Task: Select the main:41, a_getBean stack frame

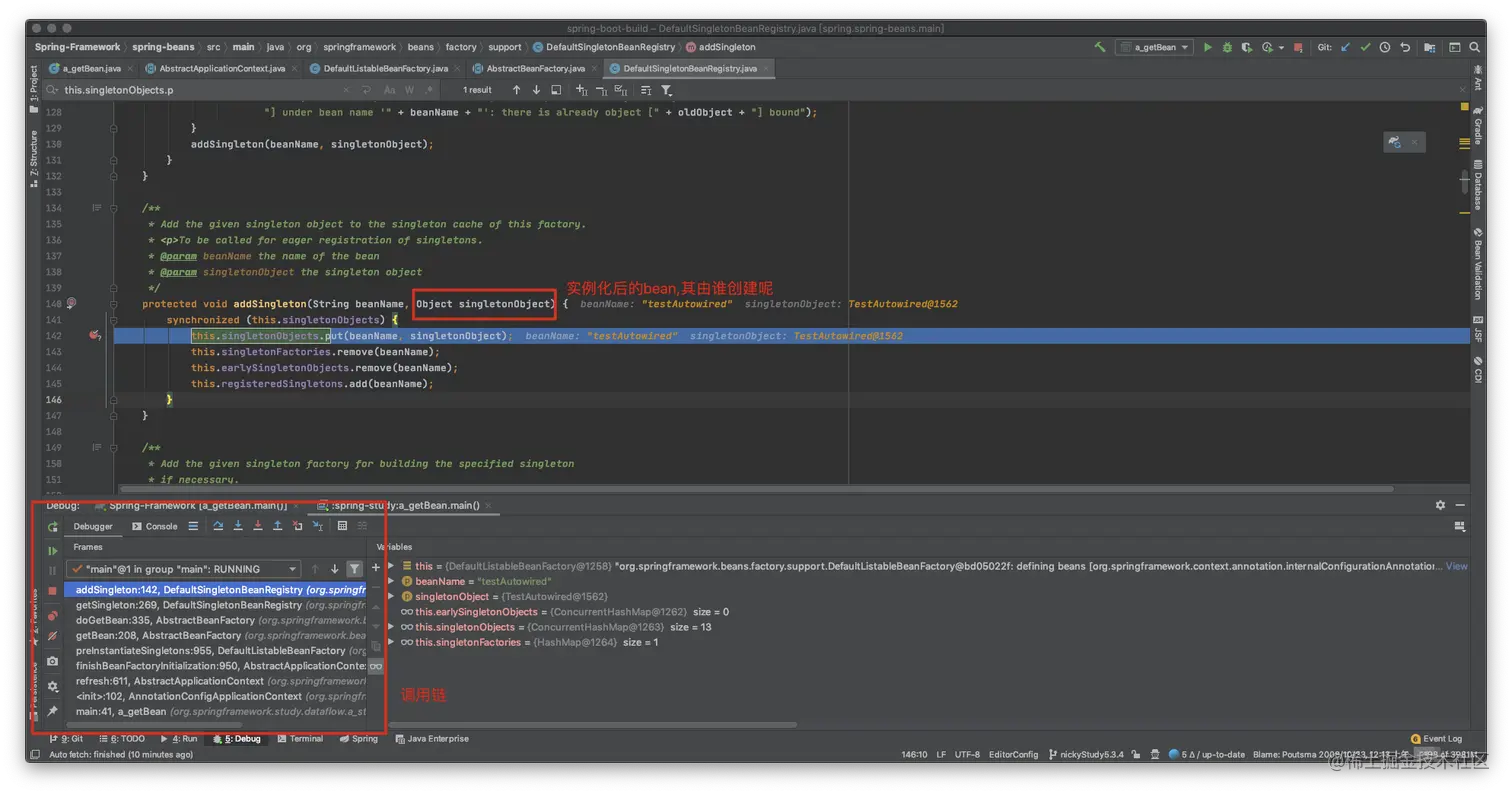Action: [x=215, y=712]
